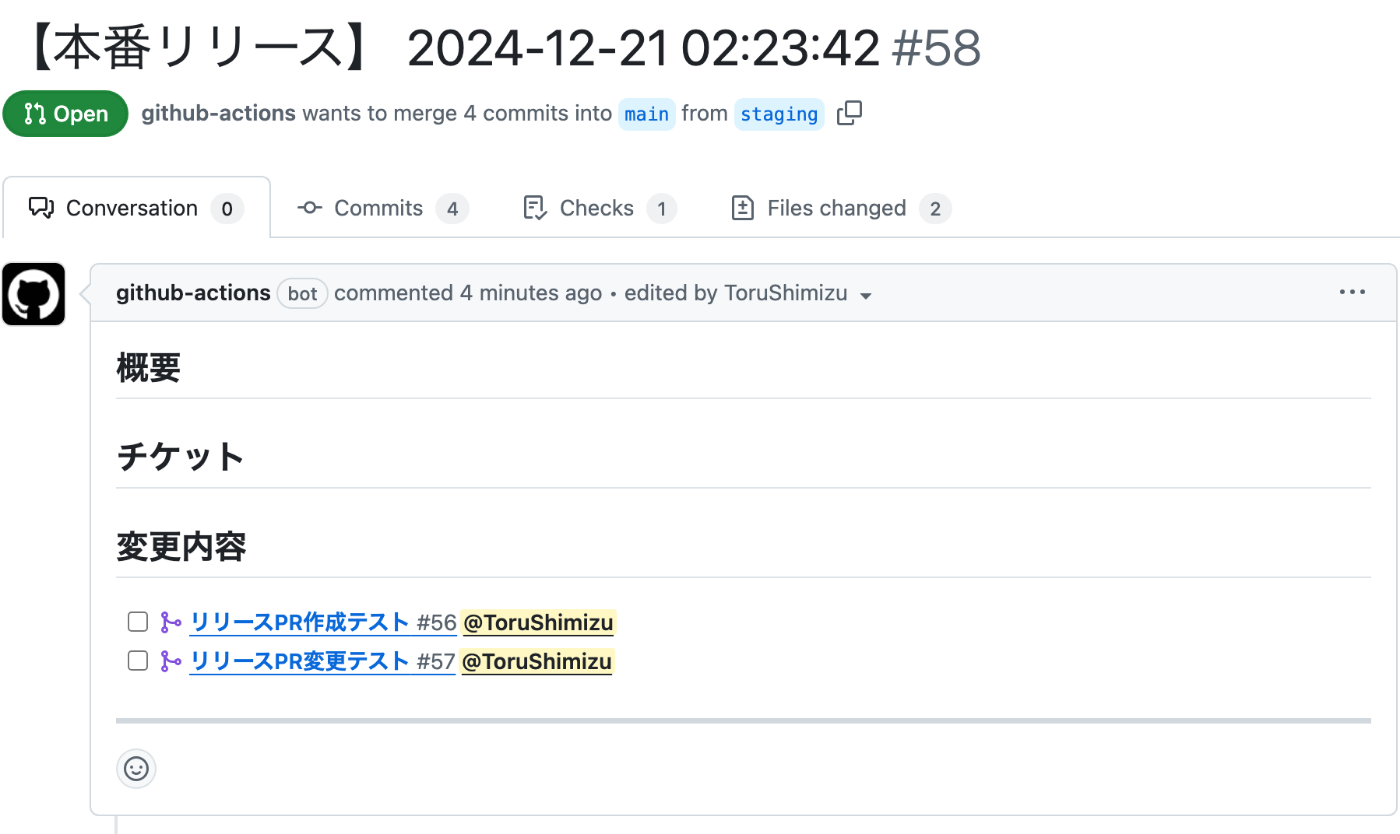
Task: Check the リリースPR作成テスト #56 checkbox
Action: click(x=138, y=622)
